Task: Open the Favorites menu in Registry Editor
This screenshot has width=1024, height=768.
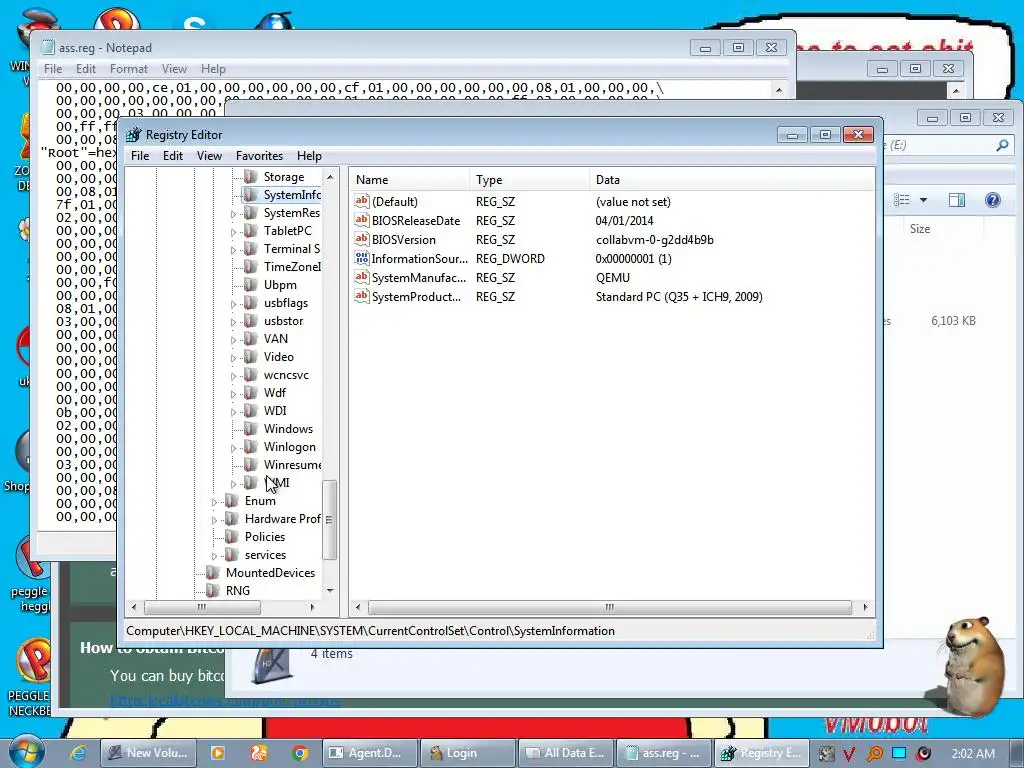Action: coord(259,155)
